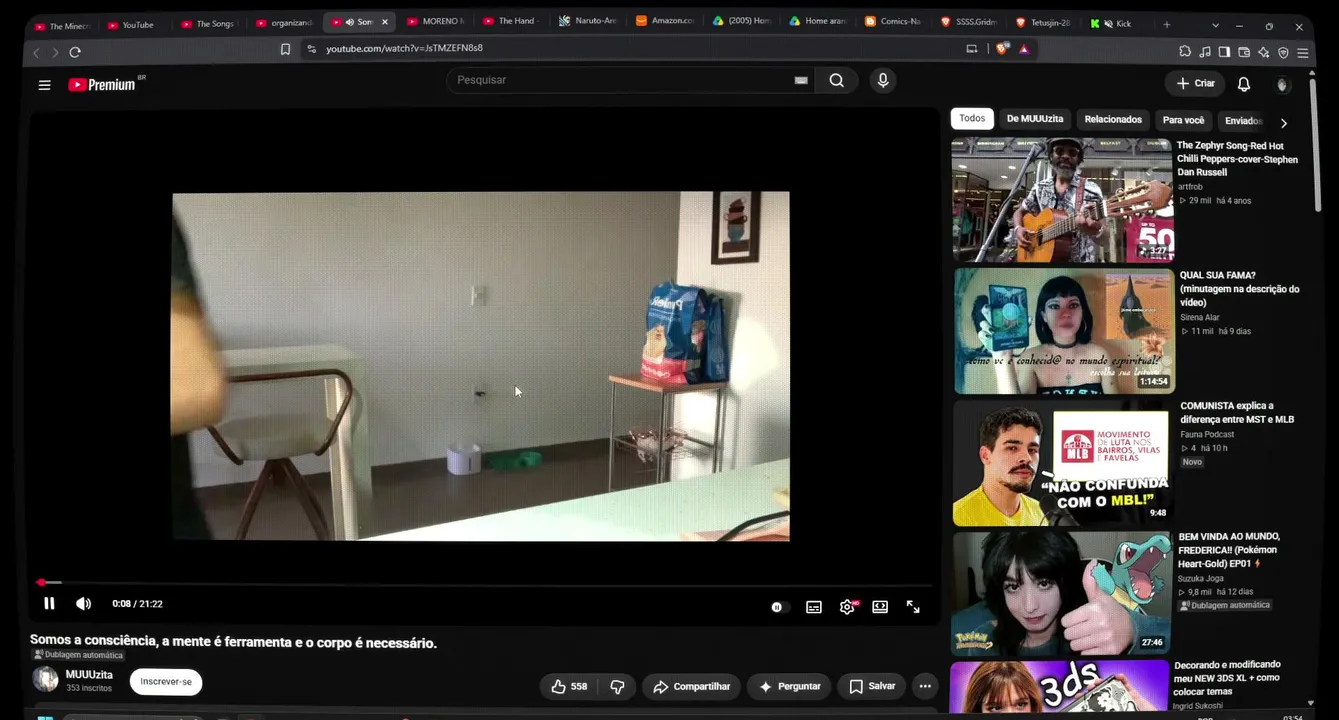The image size is (1339, 720).
Task: Dislike the video
Action: click(617, 687)
